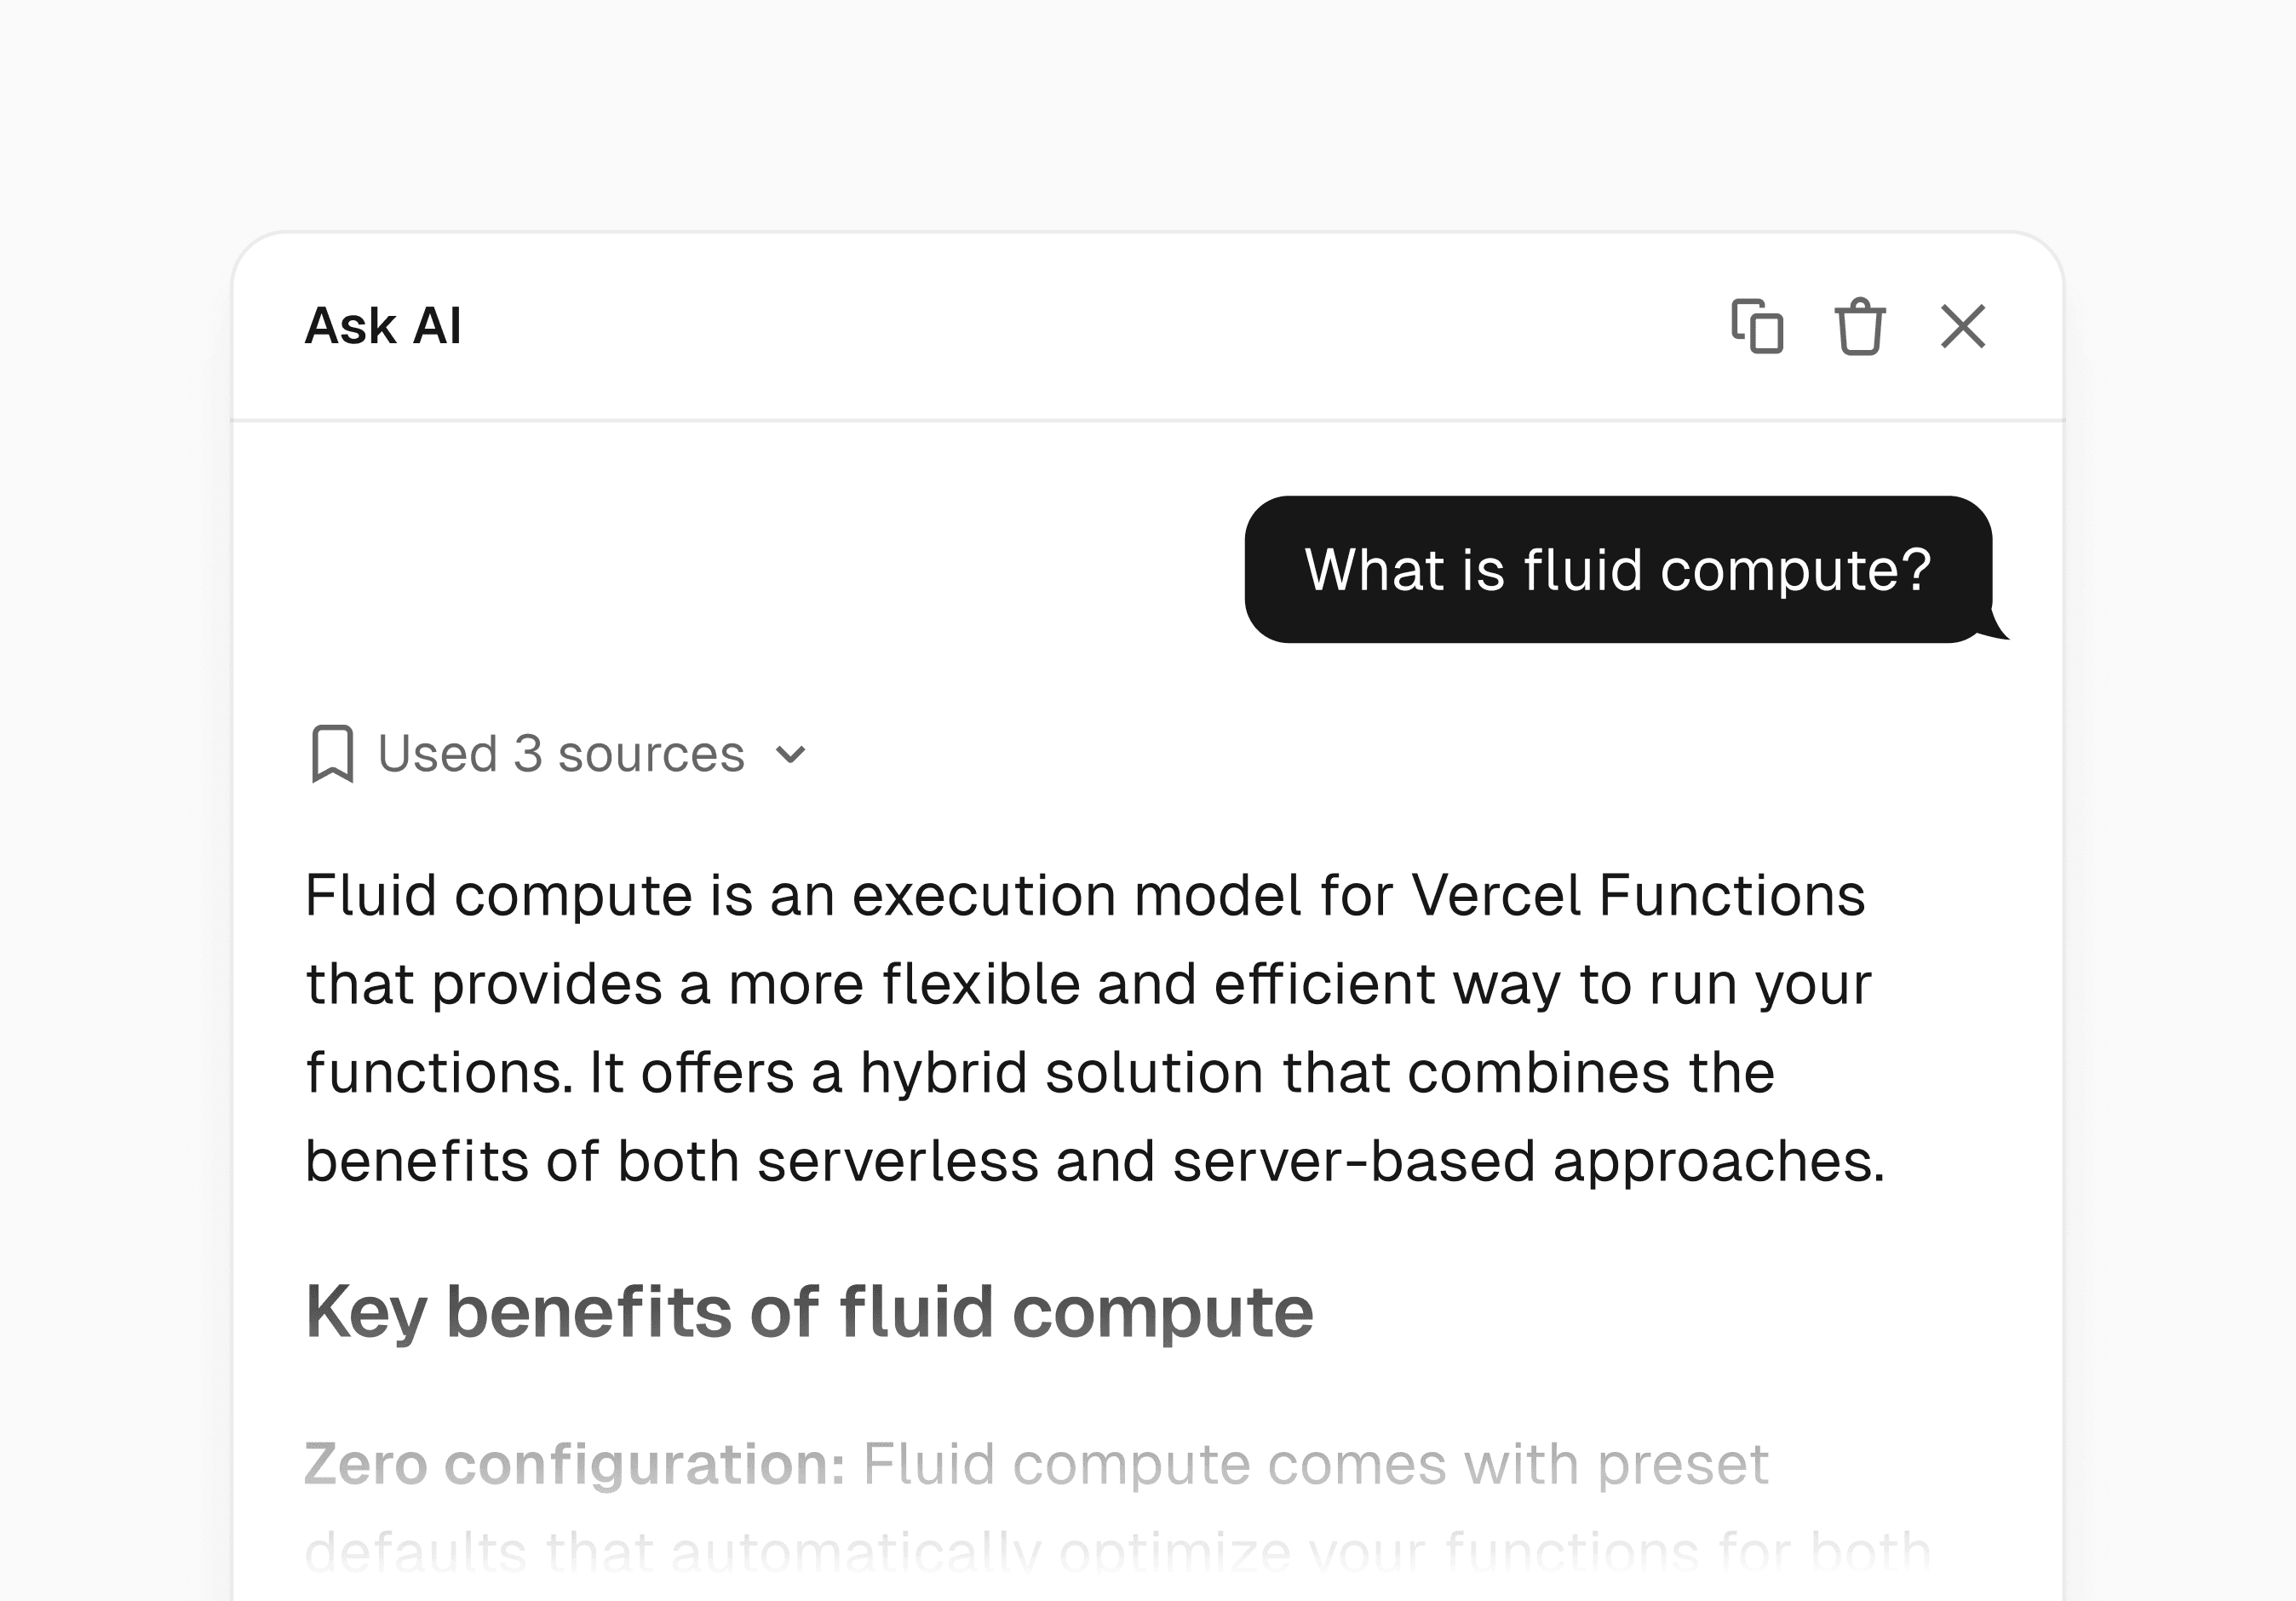Viewport: 2296px width, 1601px height.
Task: Click the first word "Fluid" of the answer
Action: [371, 895]
